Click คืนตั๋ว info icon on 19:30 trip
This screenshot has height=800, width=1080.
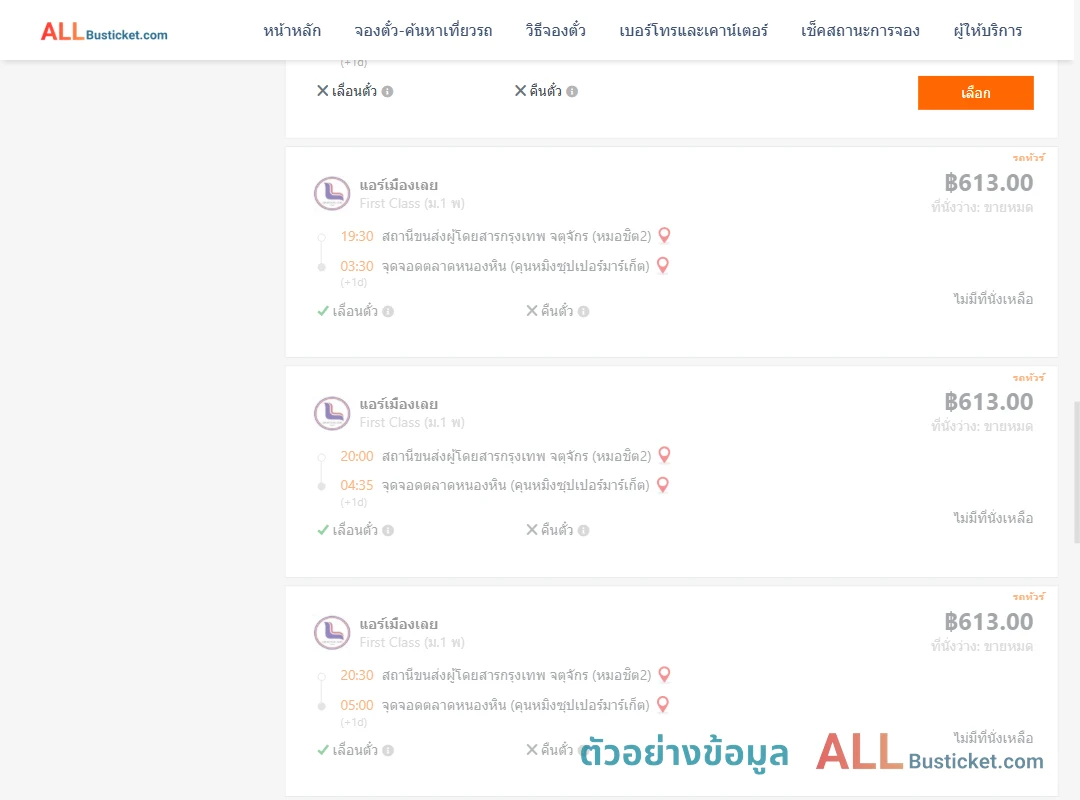[583, 311]
